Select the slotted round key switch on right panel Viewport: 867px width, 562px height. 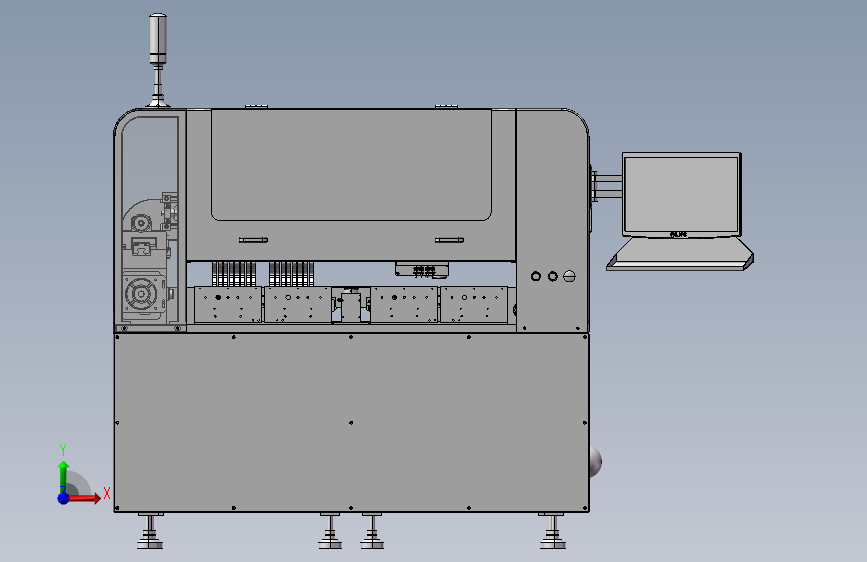click(x=569, y=276)
